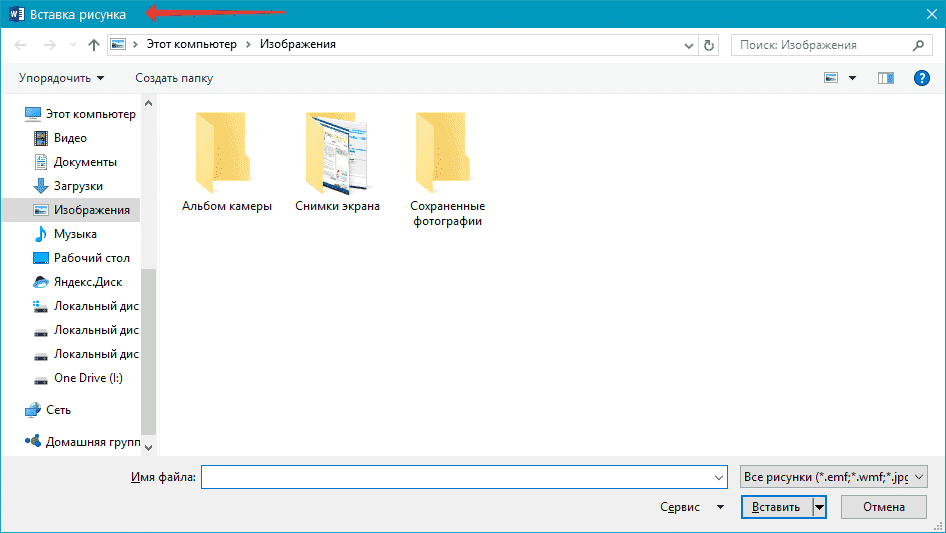Focus the 'Поиск: Изображения' search box

click(832, 45)
